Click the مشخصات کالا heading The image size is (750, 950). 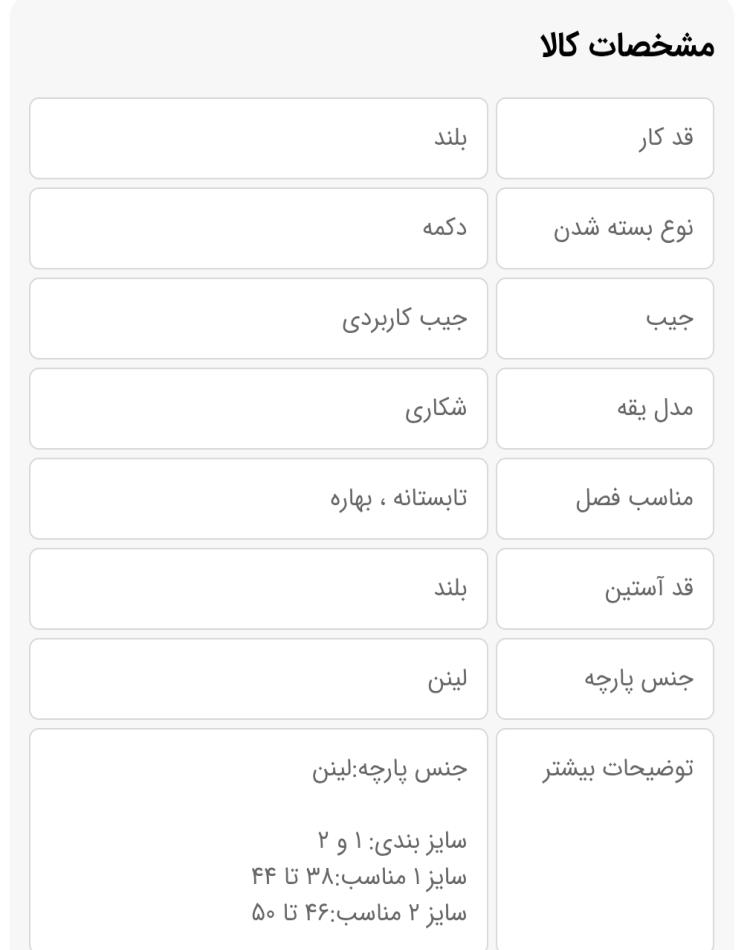pyautogui.click(x=627, y=46)
